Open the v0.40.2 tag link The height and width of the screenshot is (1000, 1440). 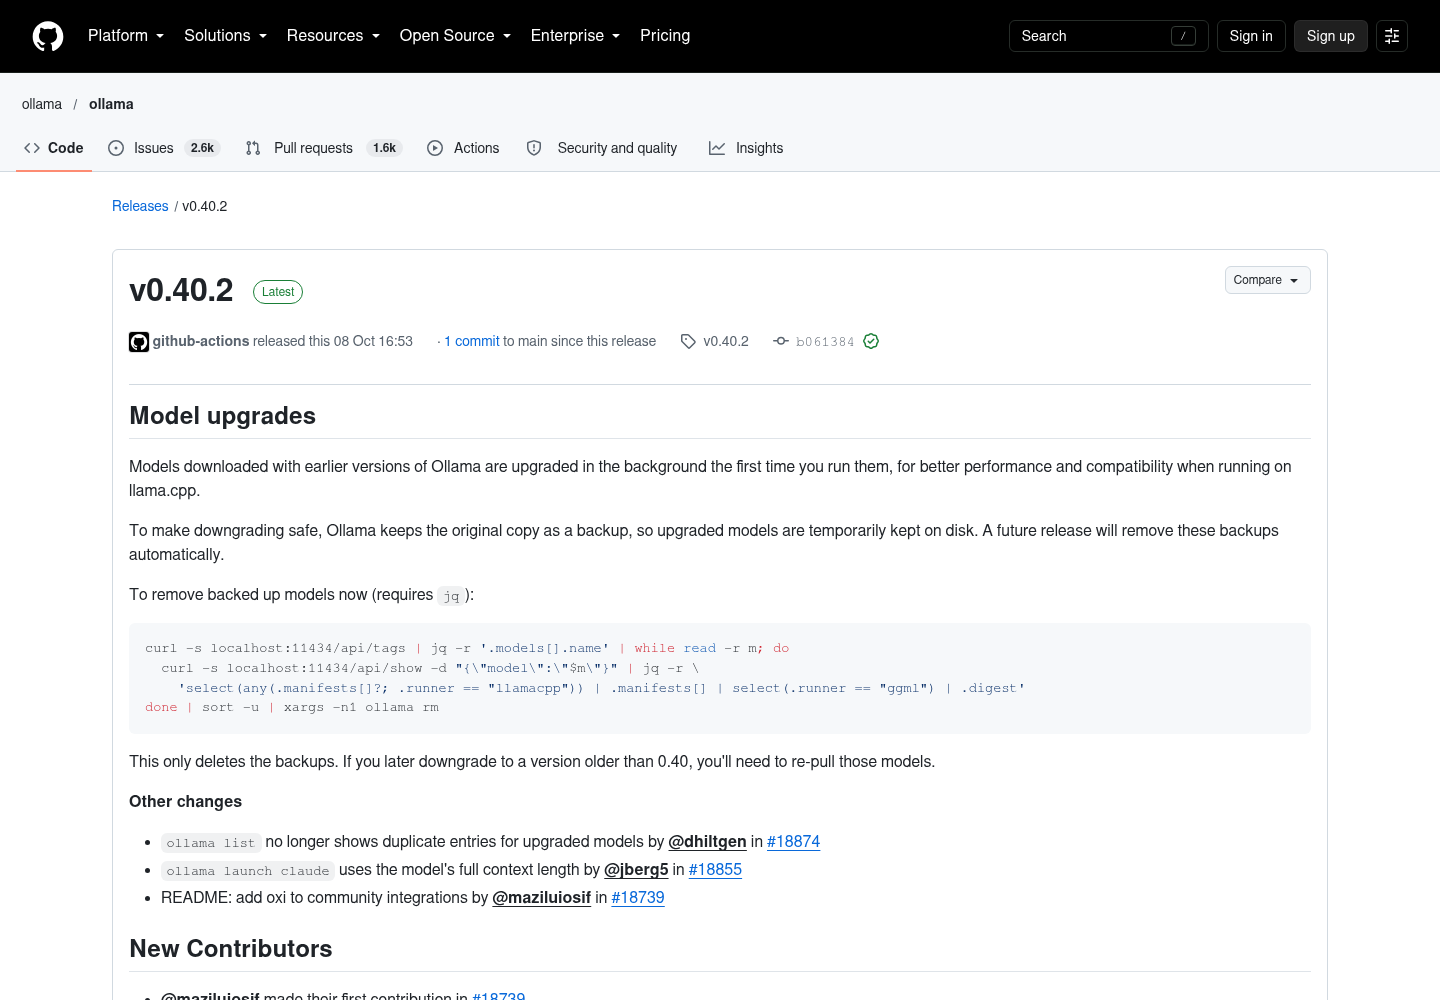(x=726, y=341)
